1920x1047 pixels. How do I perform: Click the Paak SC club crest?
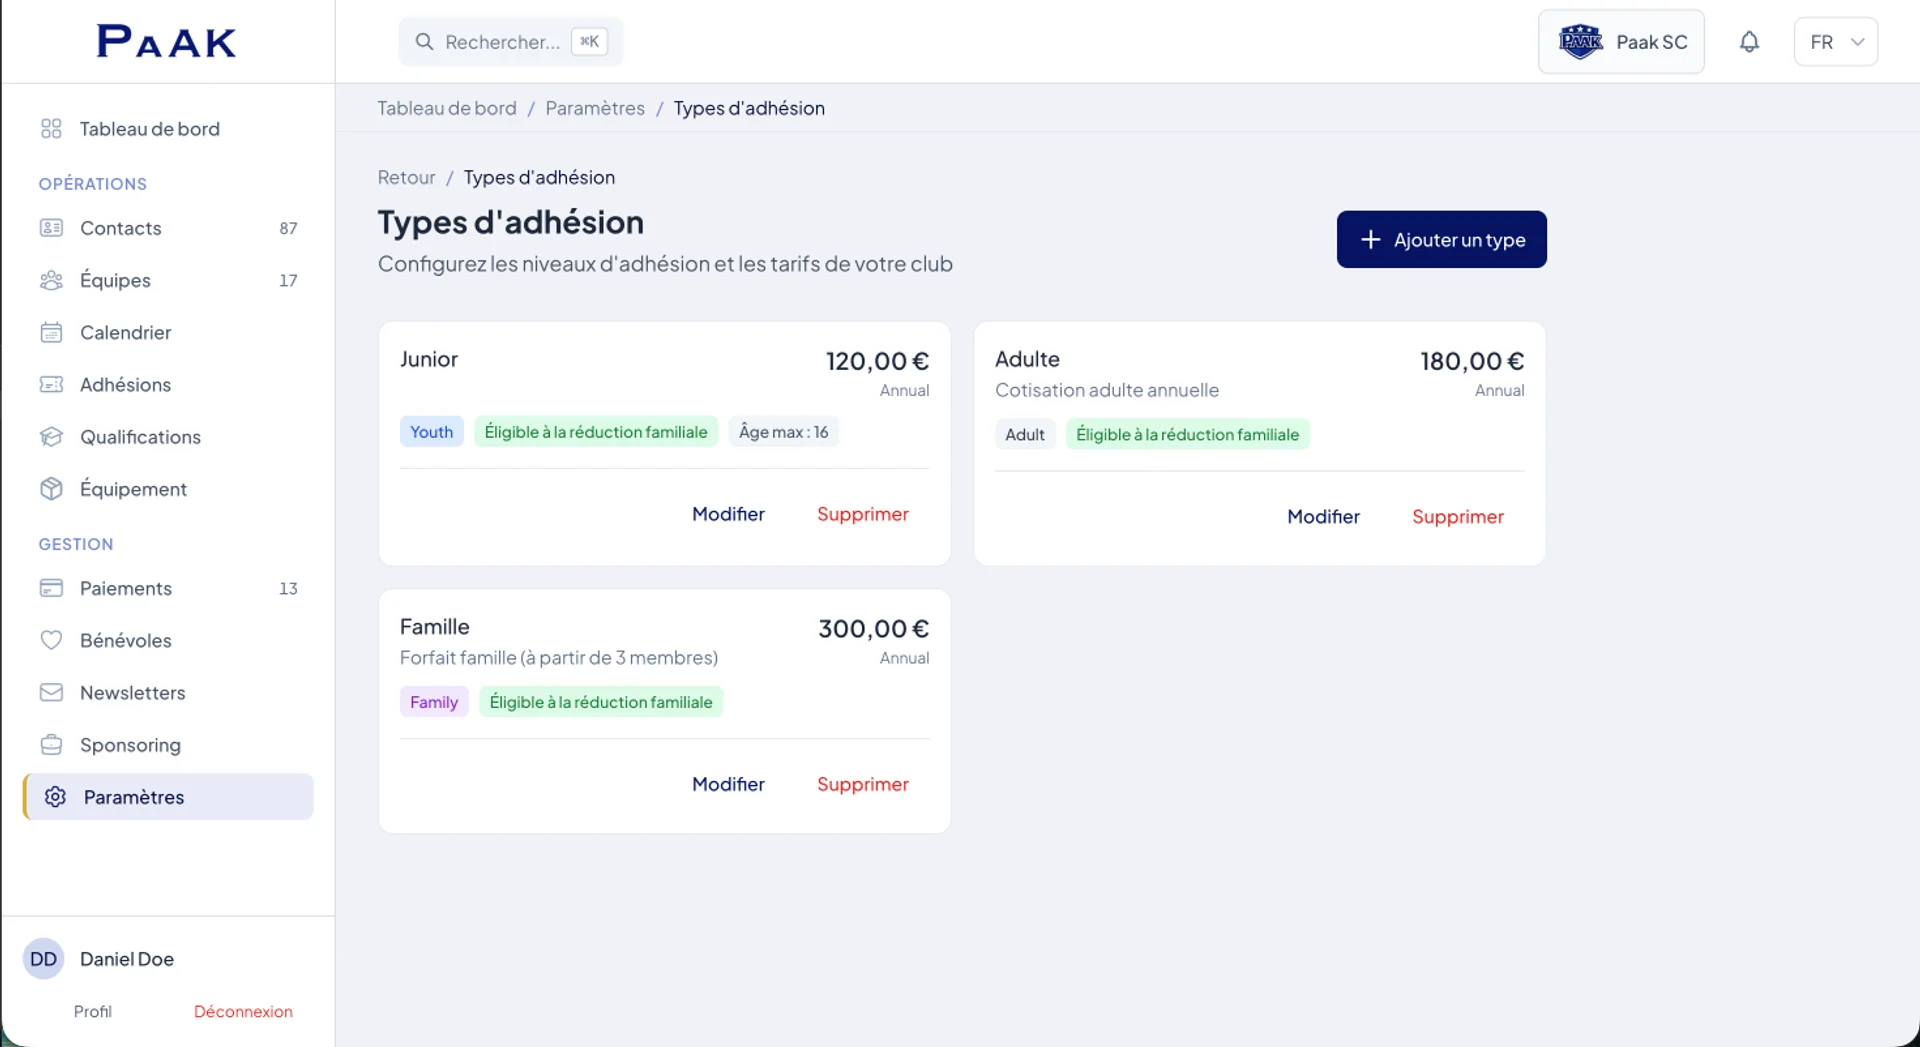coord(1580,41)
